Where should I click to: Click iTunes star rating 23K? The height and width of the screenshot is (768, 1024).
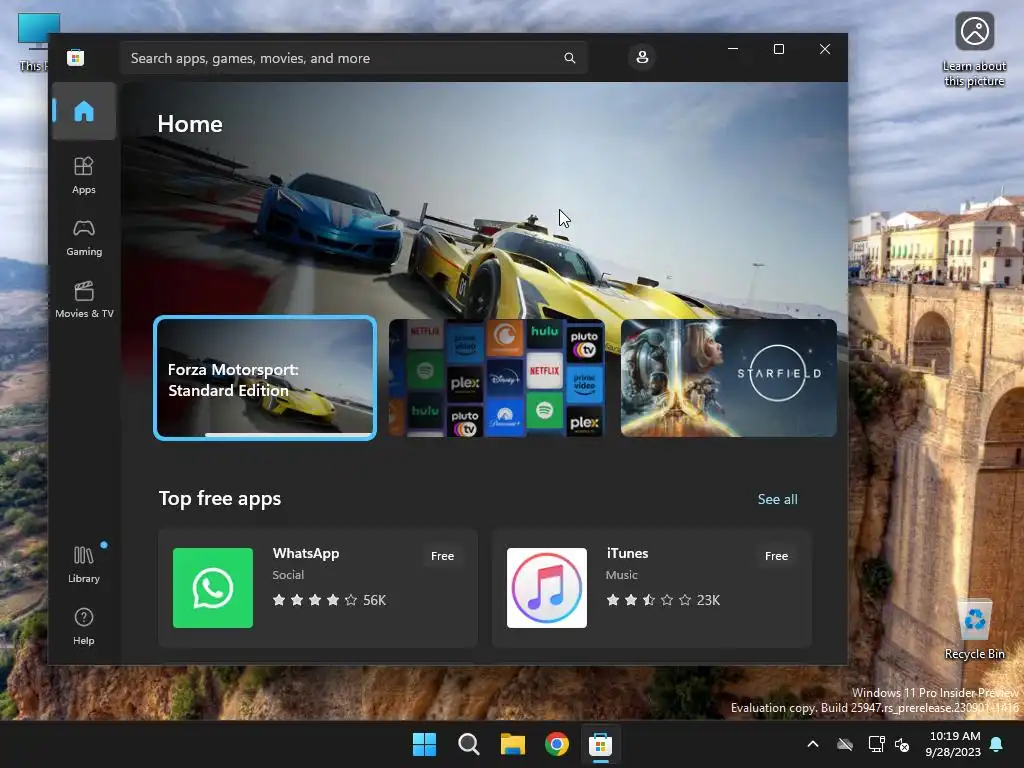(x=663, y=600)
